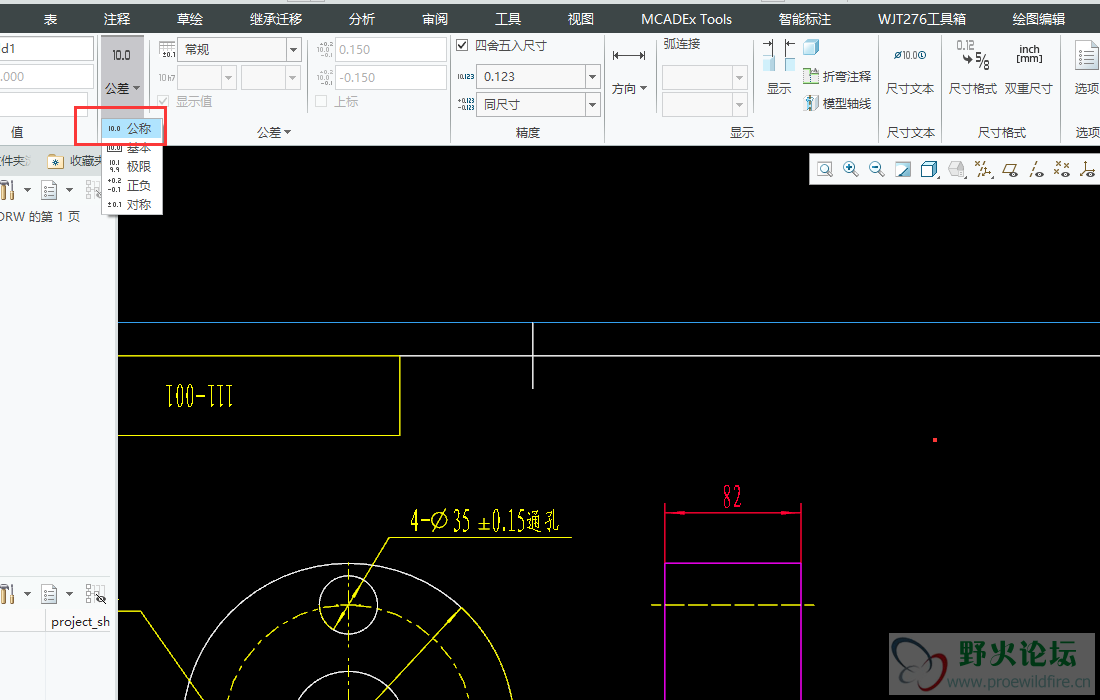Click the greyed saved-orientations cube icon
Image resolution: width=1100 pixels, height=700 pixels.
click(955, 169)
